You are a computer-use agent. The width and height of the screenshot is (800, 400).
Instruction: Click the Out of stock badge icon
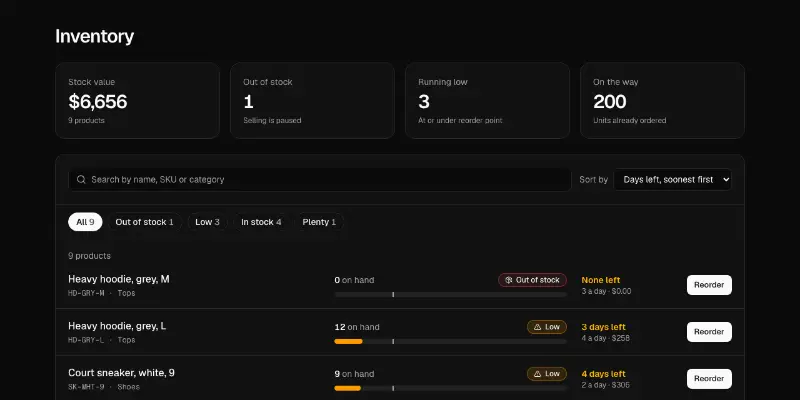pos(509,280)
